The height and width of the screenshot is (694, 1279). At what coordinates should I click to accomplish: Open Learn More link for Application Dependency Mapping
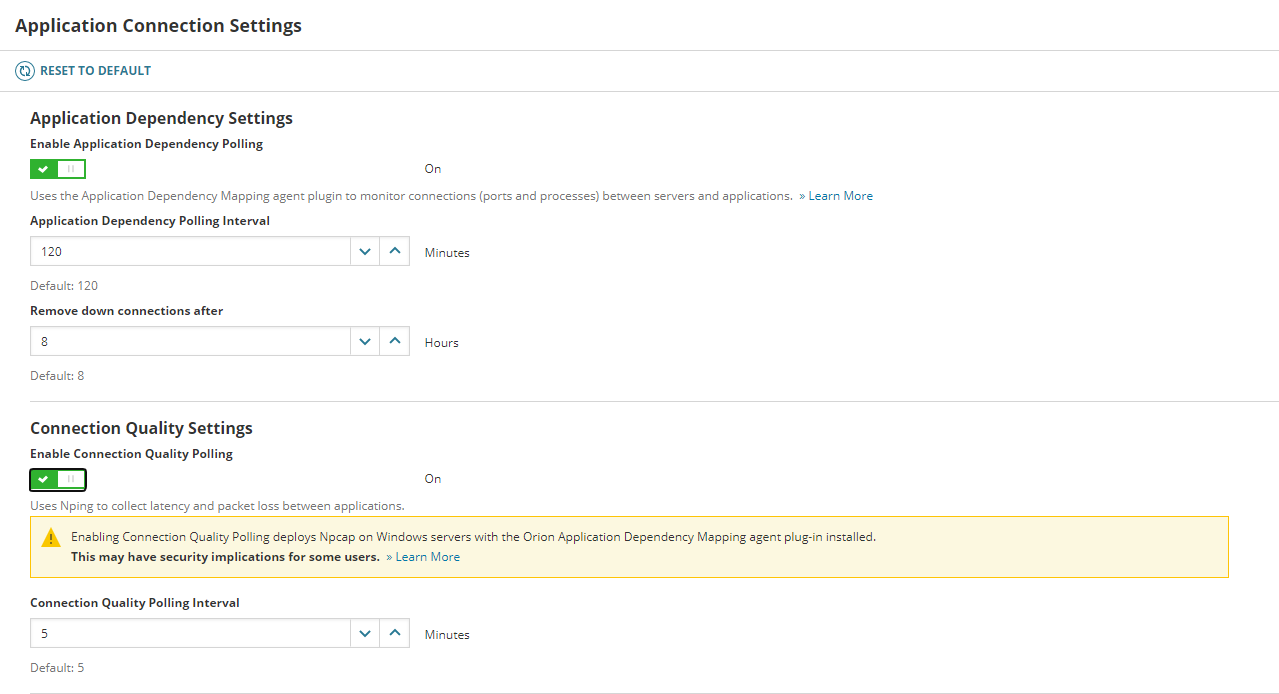tap(836, 196)
